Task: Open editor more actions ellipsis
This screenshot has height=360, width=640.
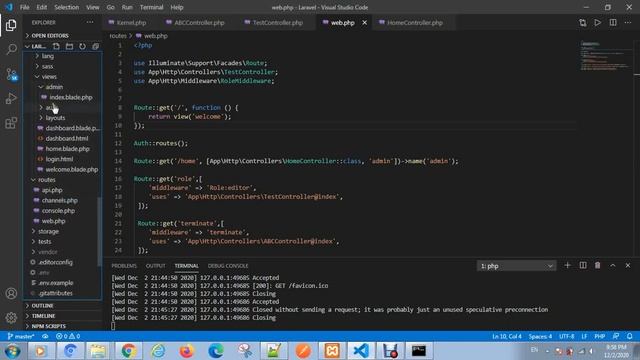Action: pyautogui.click(x=628, y=23)
